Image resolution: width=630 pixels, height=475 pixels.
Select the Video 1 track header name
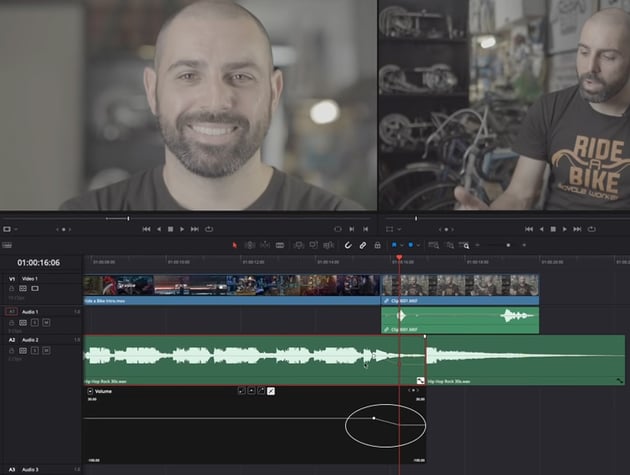[x=32, y=279]
